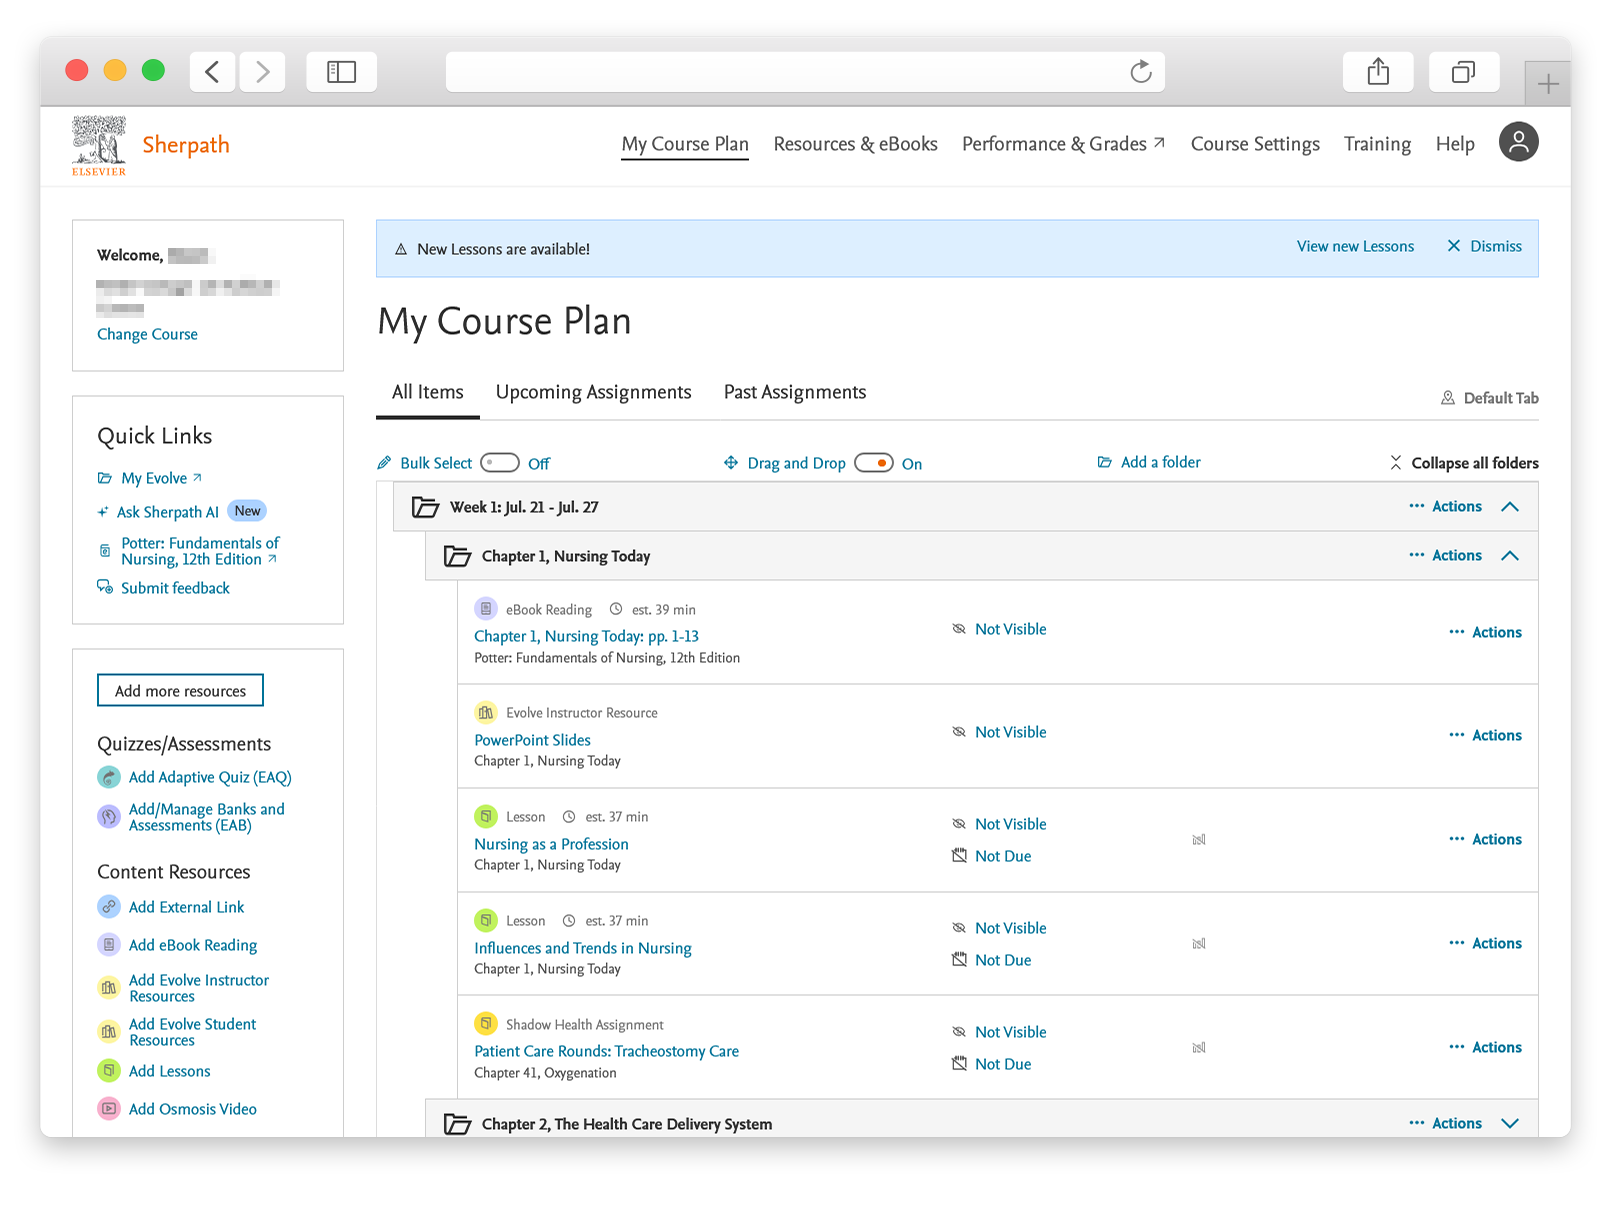The height and width of the screenshot is (1215, 1611).
Task: Click the browser share icon
Action: click(x=1378, y=72)
